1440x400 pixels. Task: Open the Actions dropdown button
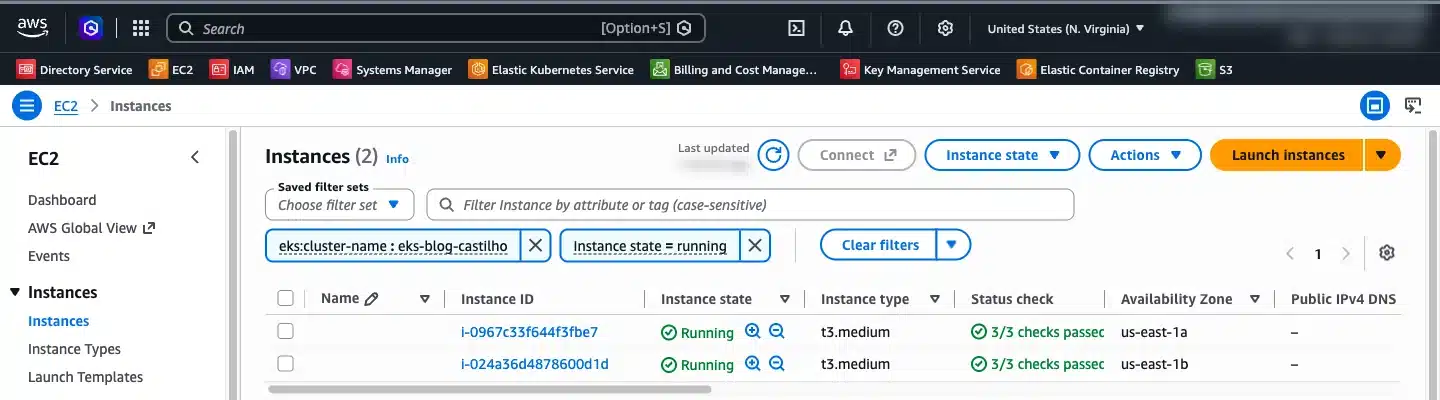(x=1144, y=155)
